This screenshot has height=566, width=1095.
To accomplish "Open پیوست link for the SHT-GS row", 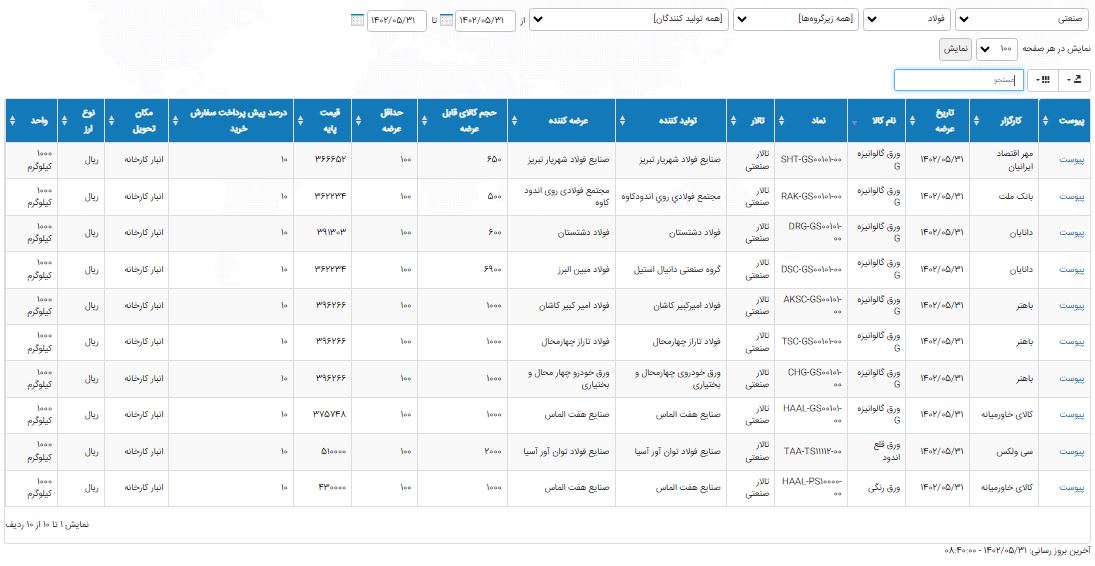I will point(1072,160).
